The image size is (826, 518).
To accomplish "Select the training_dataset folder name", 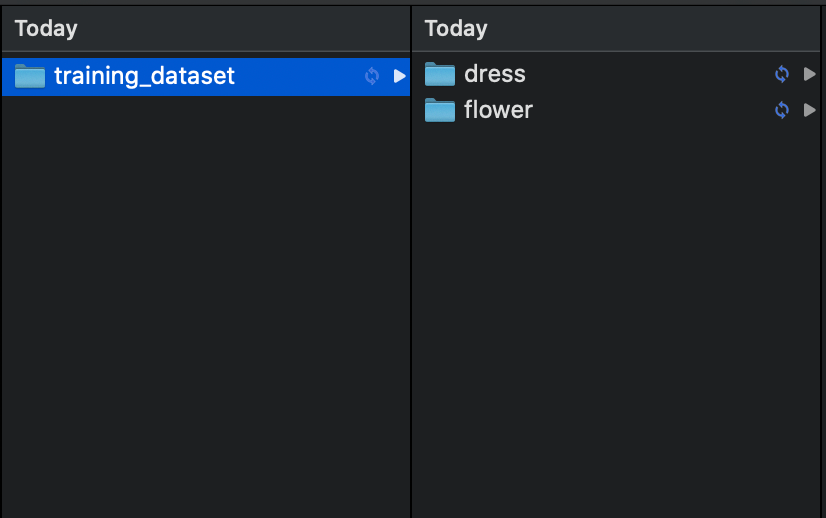I will pyautogui.click(x=144, y=76).
